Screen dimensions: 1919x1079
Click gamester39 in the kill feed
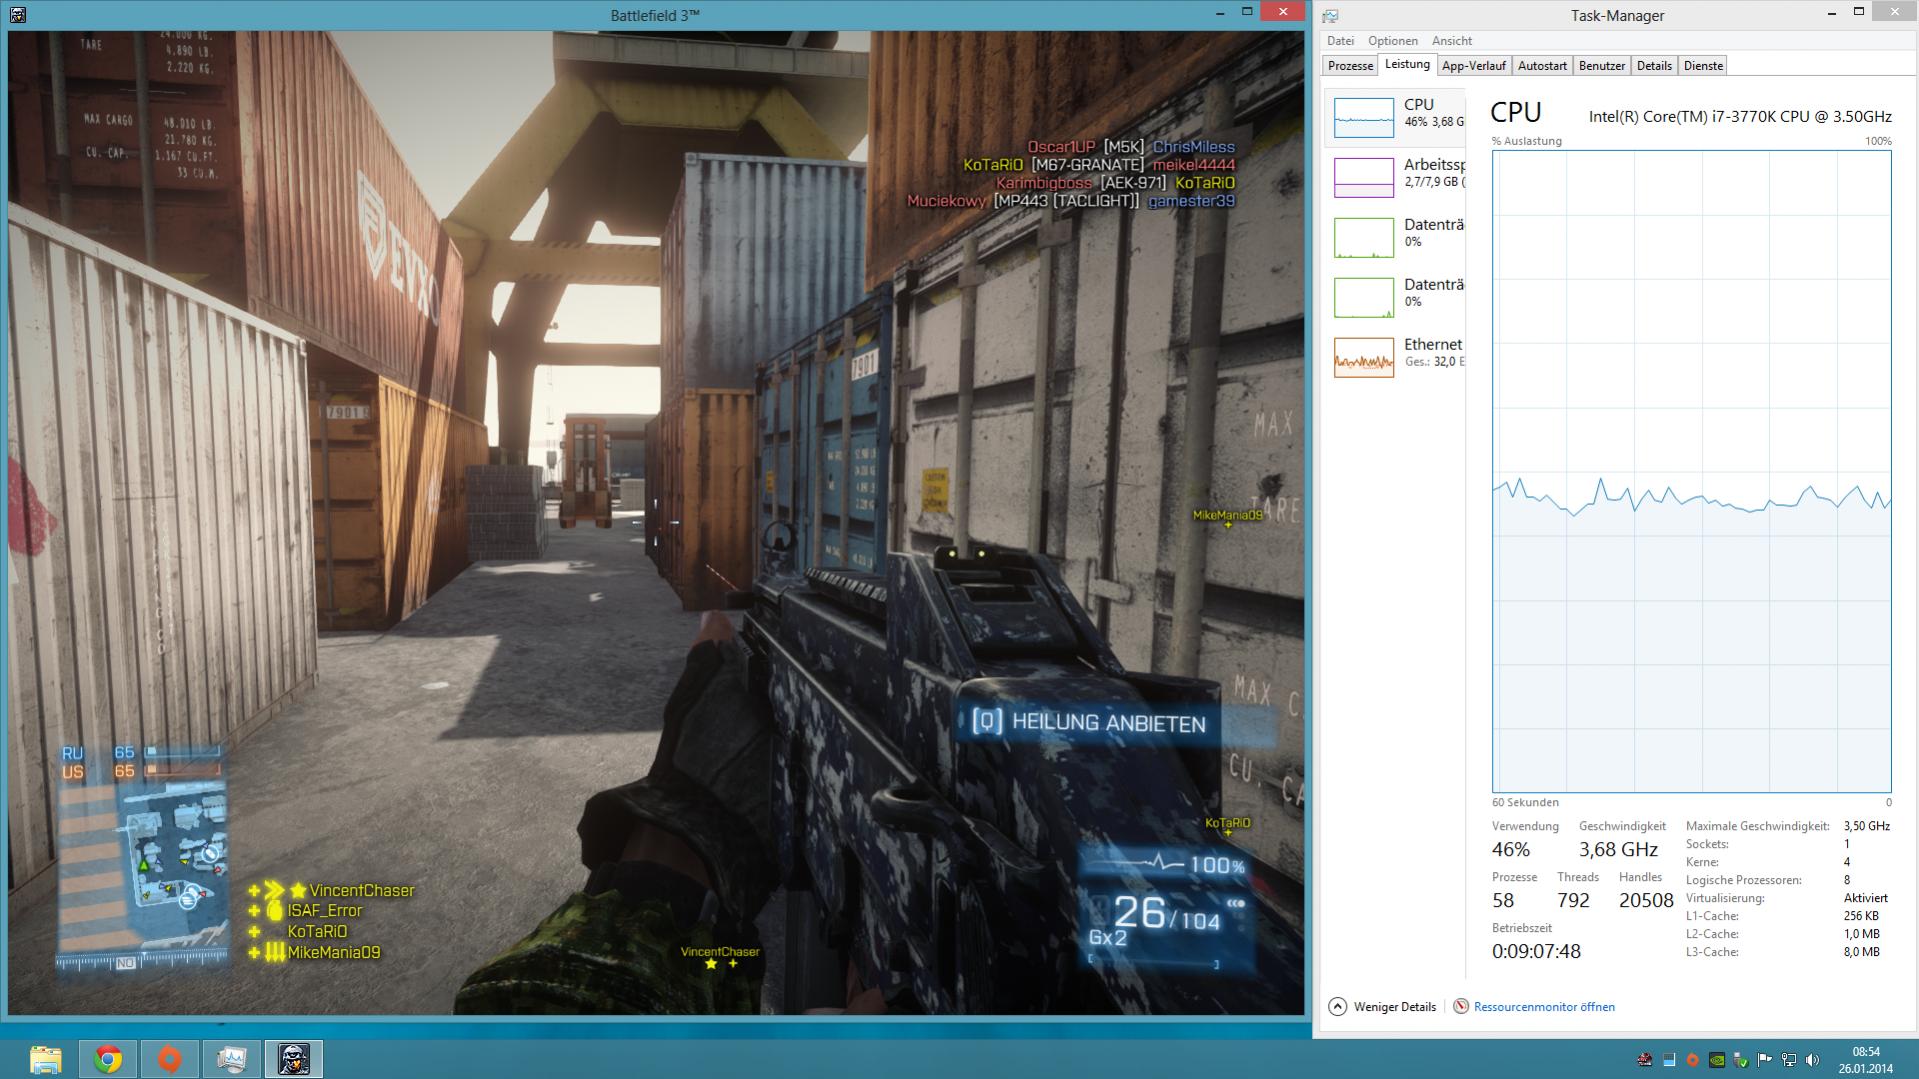1191,201
